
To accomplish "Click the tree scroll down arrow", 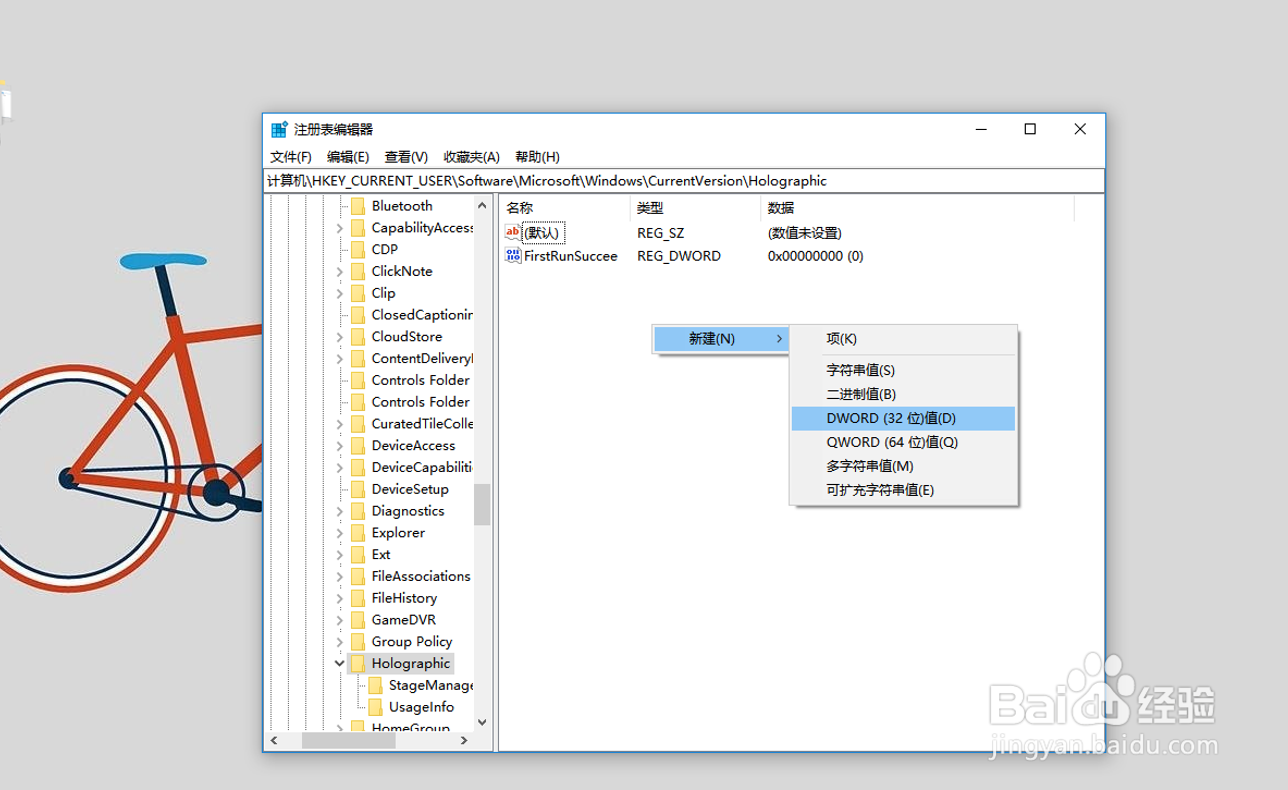I will pyautogui.click(x=482, y=722).
